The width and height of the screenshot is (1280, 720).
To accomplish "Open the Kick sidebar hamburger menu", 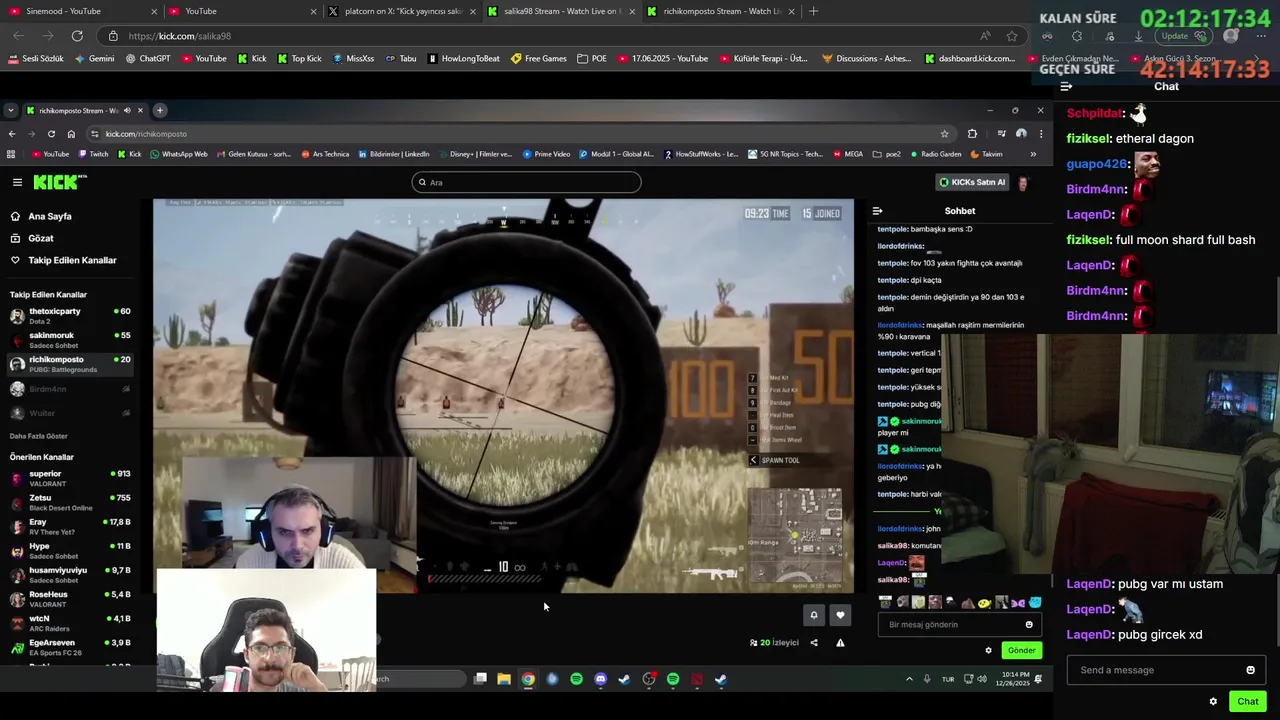I will [17, 182].
